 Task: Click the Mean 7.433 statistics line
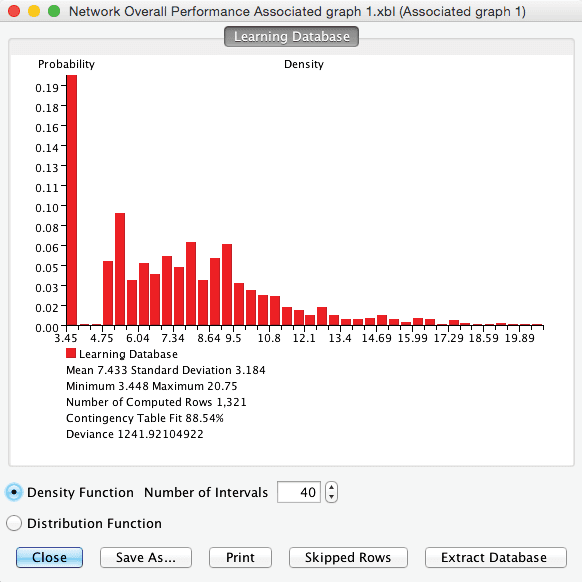(x=166, y=370)
